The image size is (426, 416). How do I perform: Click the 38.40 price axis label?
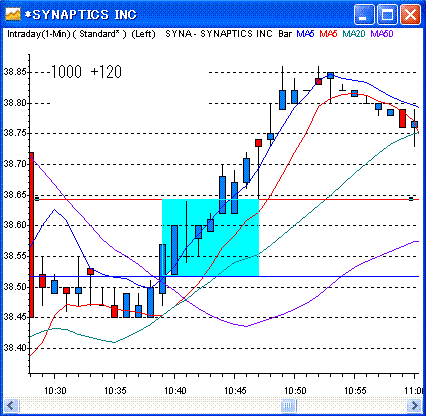point(15,348)
